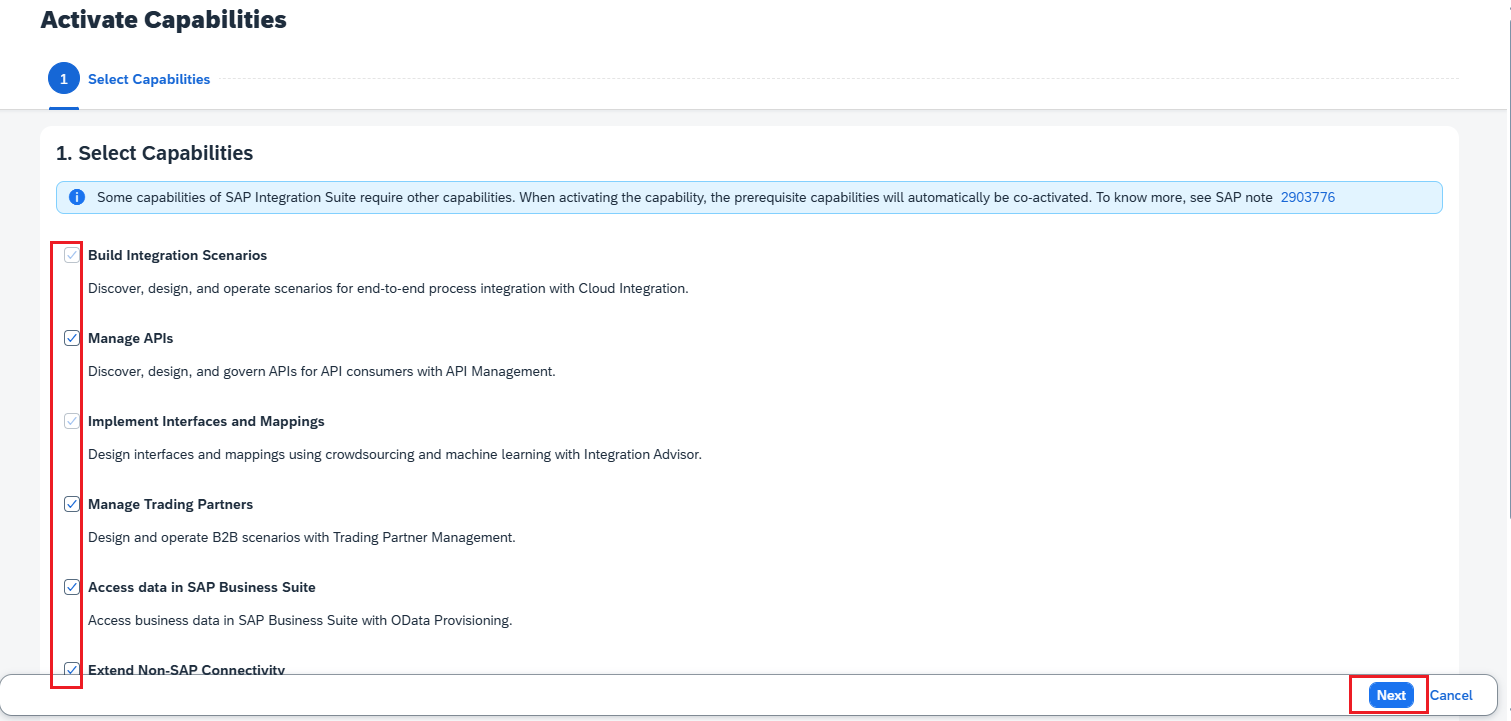Uncheck Access data in SAP Business Suite
Viewport: 1511px width, 721px height.
pyautogui.click(x=71, y=587)
